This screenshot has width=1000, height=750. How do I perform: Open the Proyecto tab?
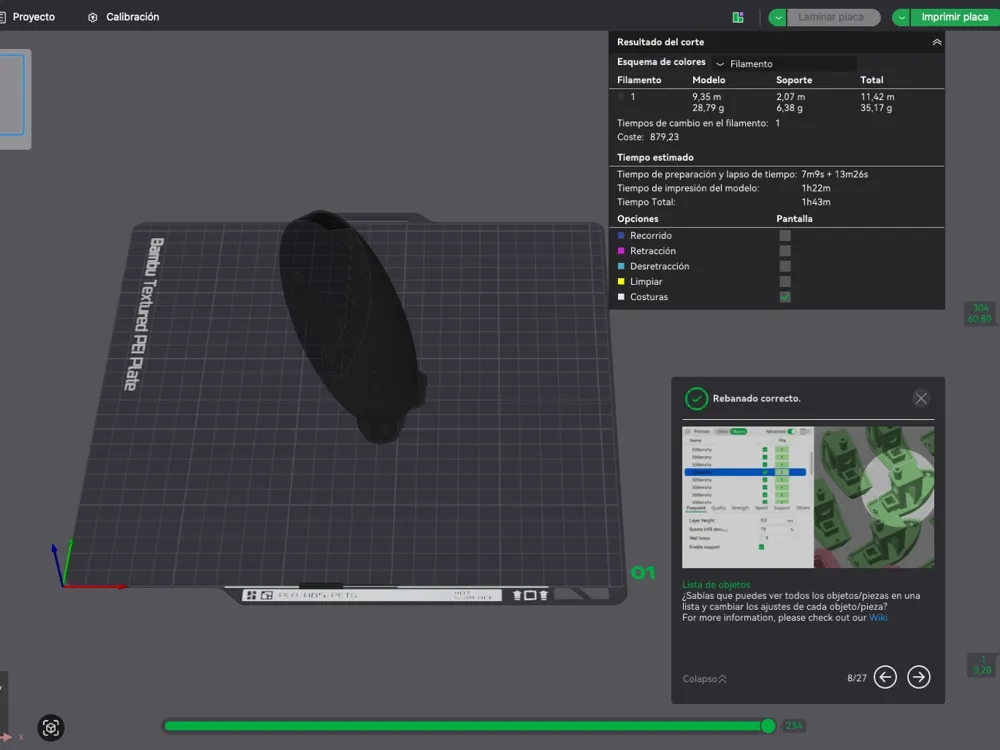[33, 17]
